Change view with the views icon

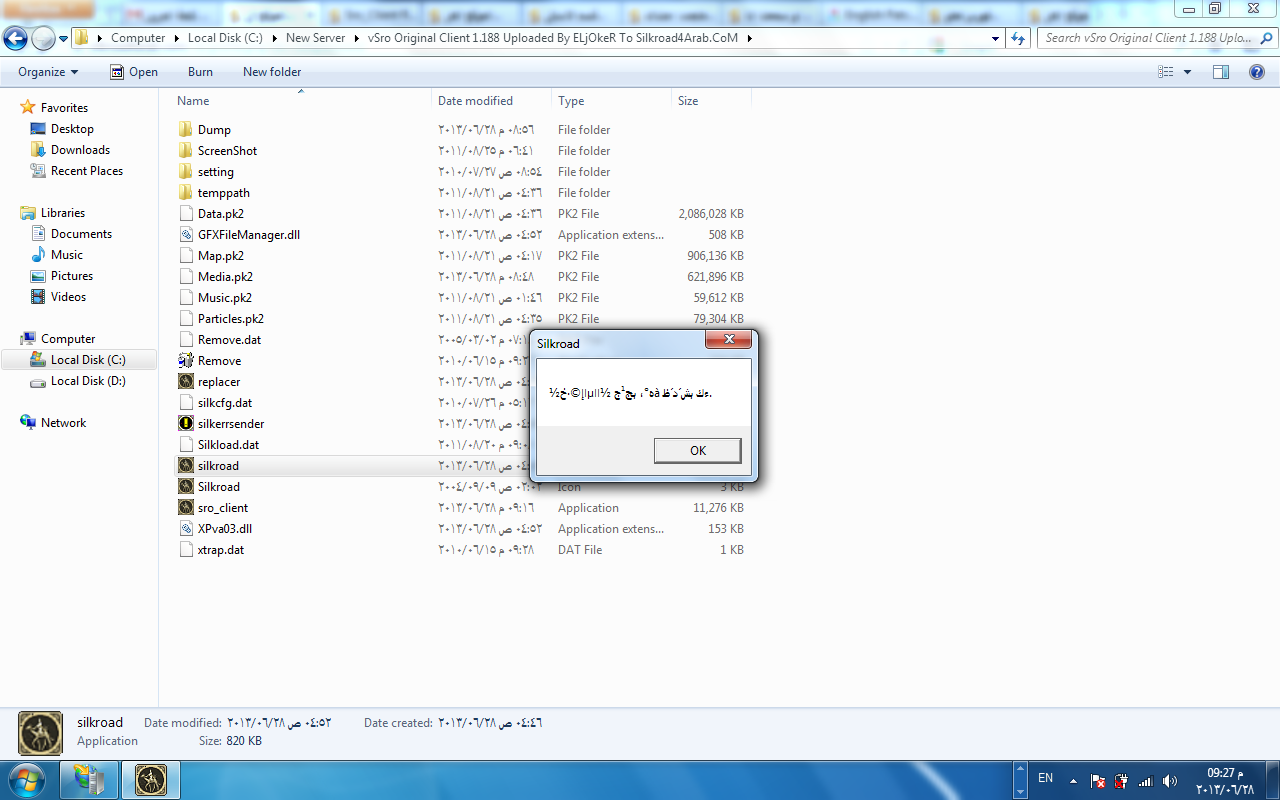click(1165, 72)
